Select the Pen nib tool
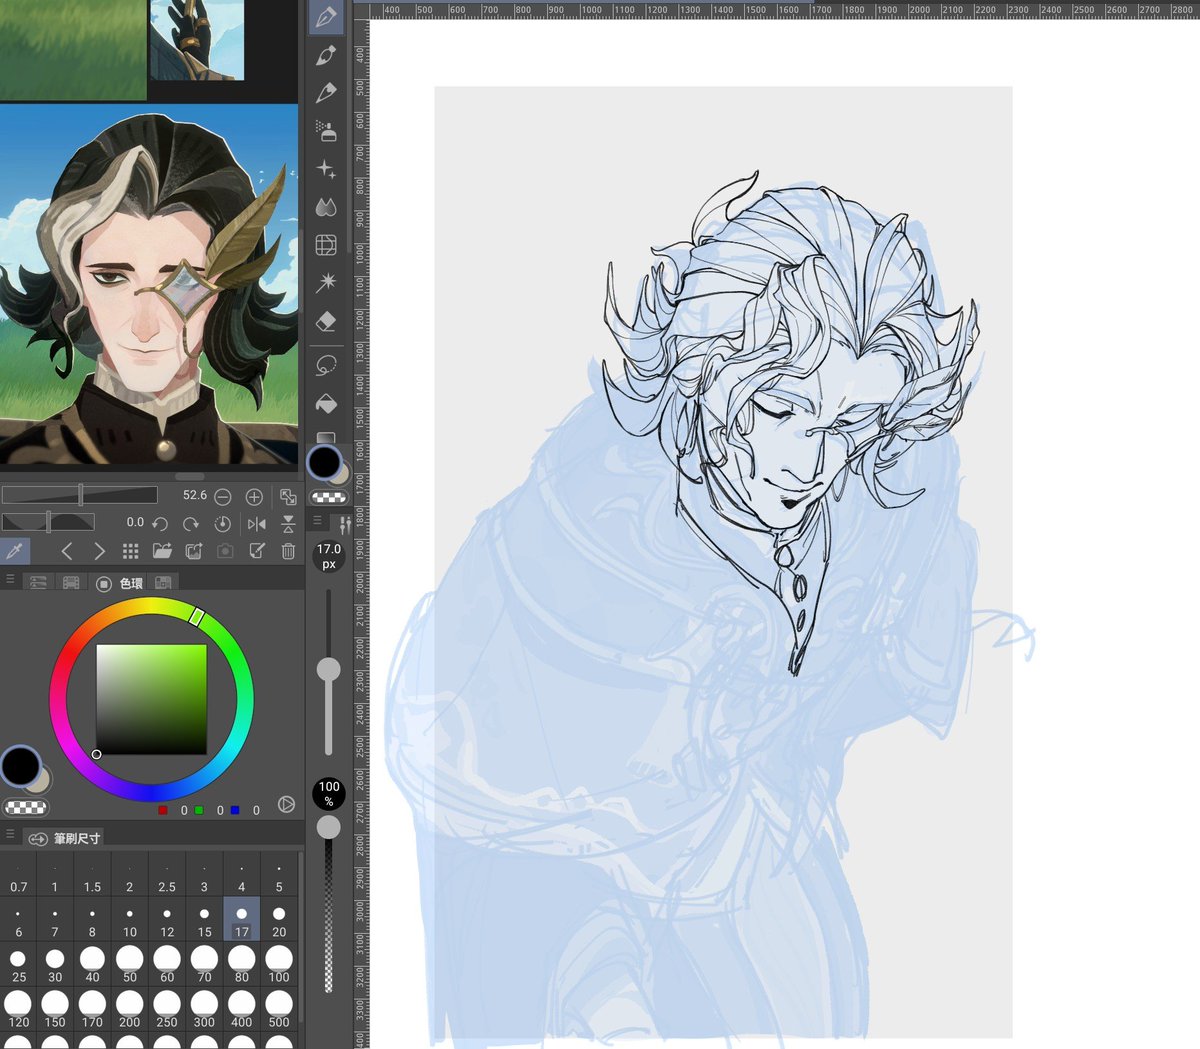This screenshot has height=1049, width=1200. click(326, 17)
